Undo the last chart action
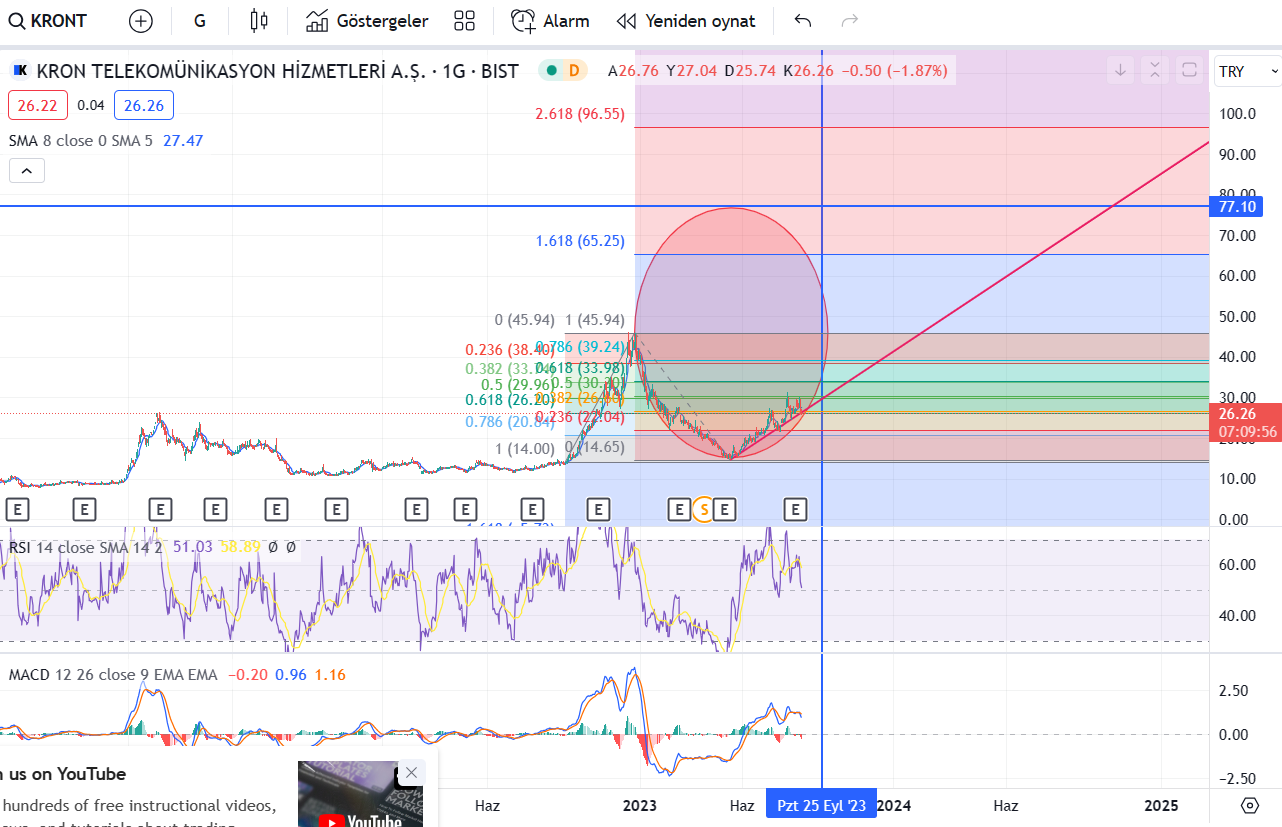 point(802,20)
